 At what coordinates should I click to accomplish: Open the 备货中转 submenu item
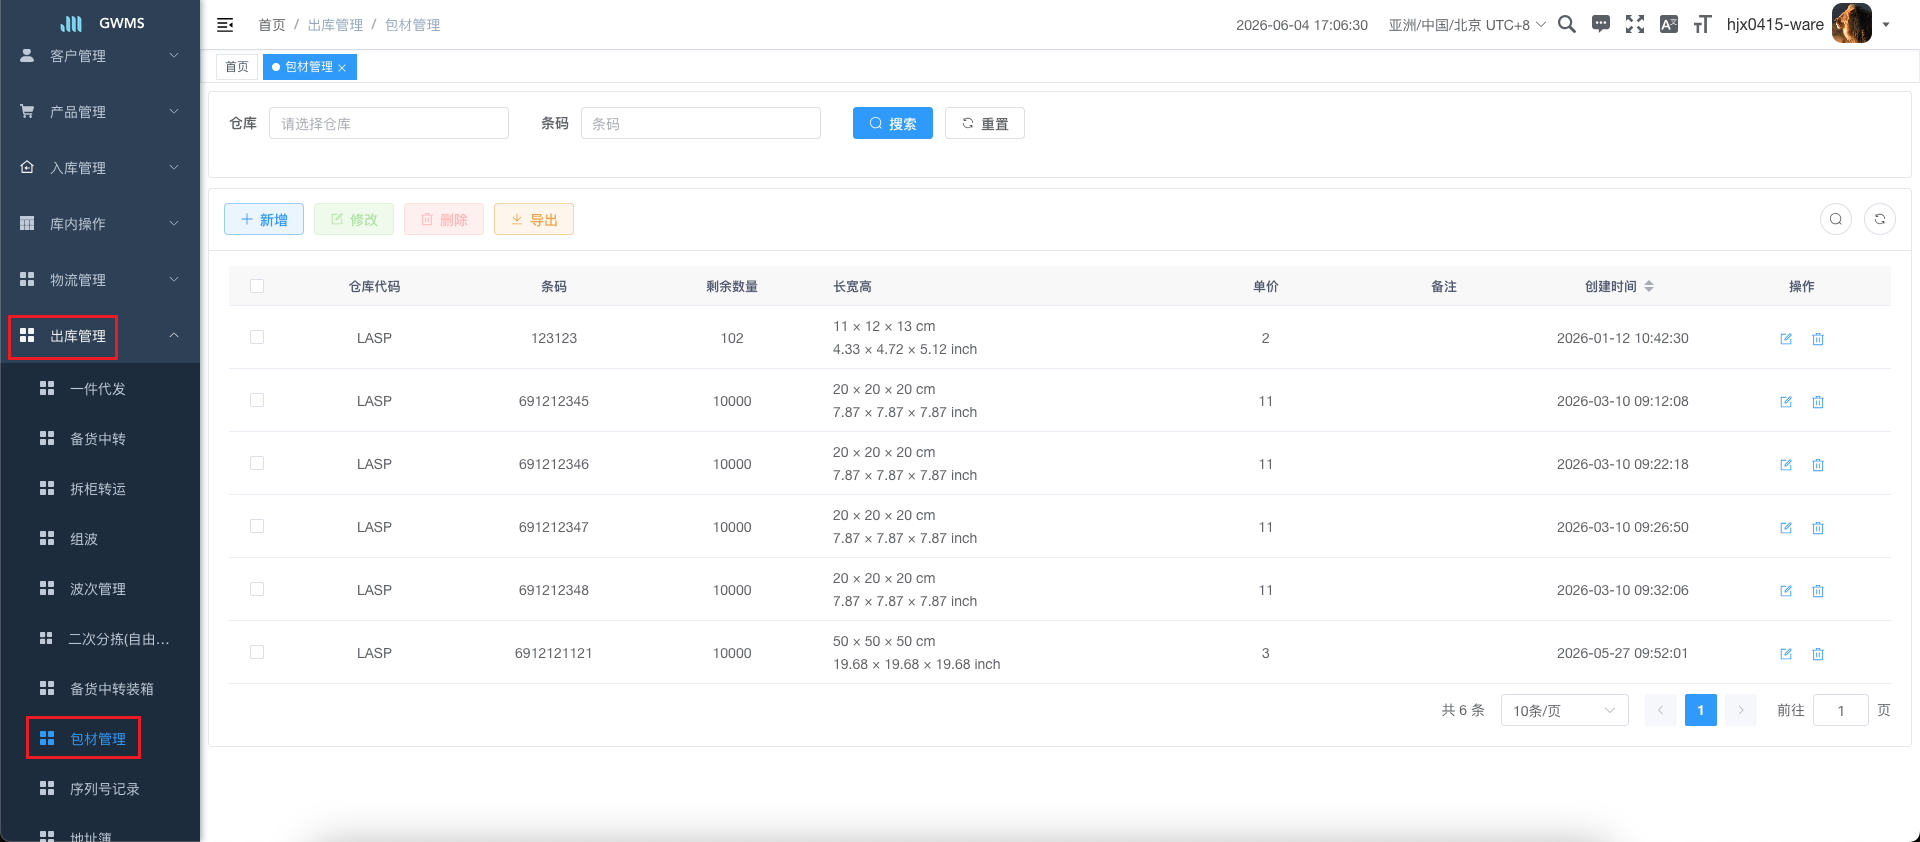tap(100, 439)
